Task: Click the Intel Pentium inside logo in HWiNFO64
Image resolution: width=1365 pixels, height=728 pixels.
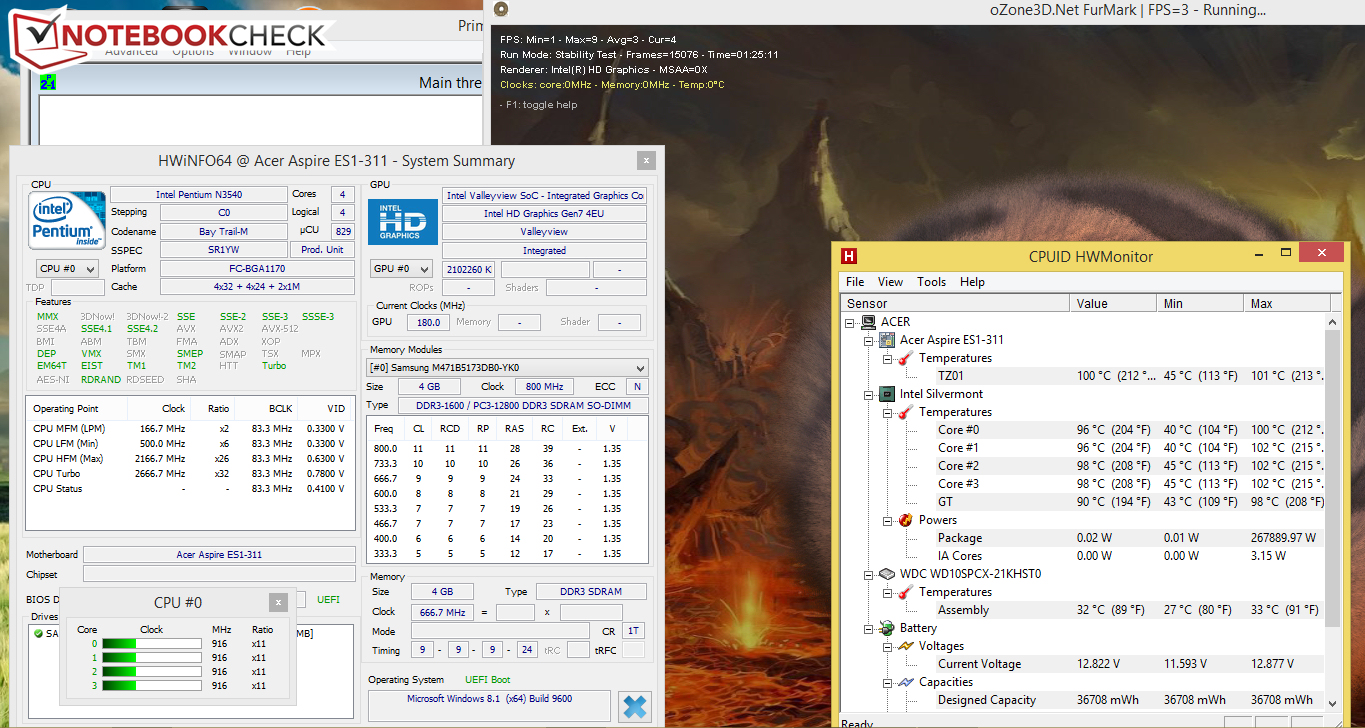Action: pyautogui.click(x=66, y=220)
